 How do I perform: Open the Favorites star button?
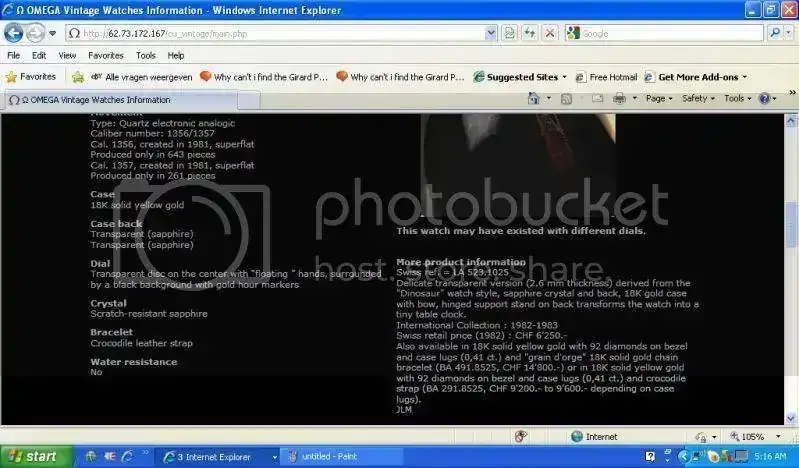pos(31,77)
